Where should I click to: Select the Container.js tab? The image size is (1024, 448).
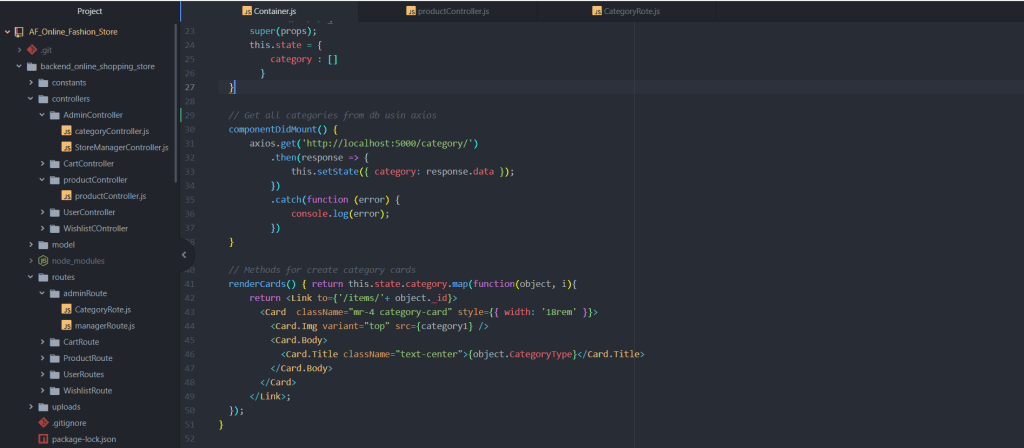coord(269,11)
